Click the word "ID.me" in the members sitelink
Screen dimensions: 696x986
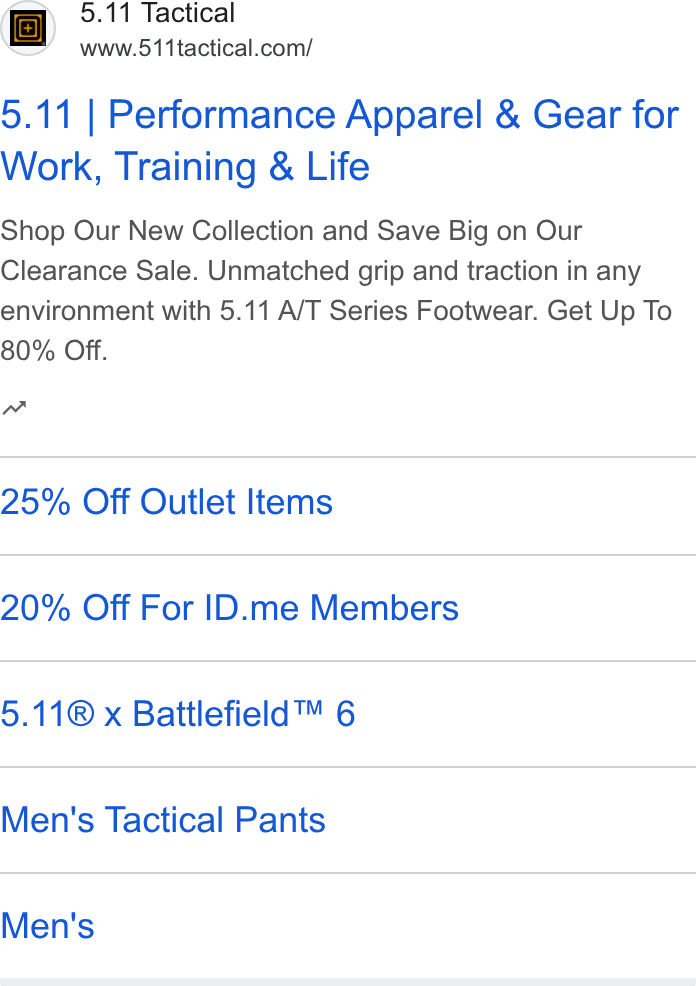[251, 608]
